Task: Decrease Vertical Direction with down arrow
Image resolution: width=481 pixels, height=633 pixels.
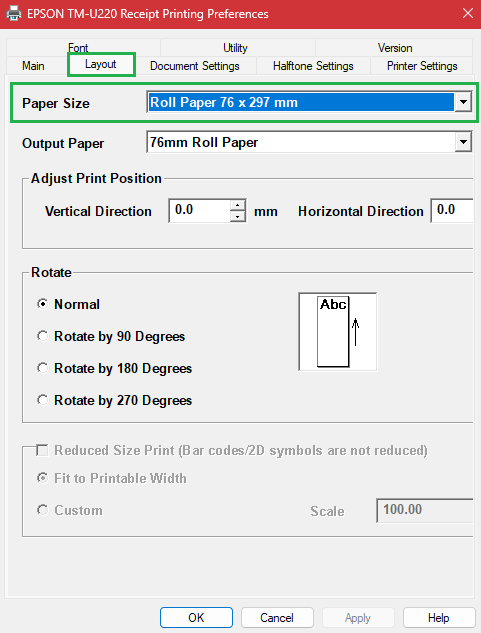Action: pyautogui.click(x=238, y=216)
